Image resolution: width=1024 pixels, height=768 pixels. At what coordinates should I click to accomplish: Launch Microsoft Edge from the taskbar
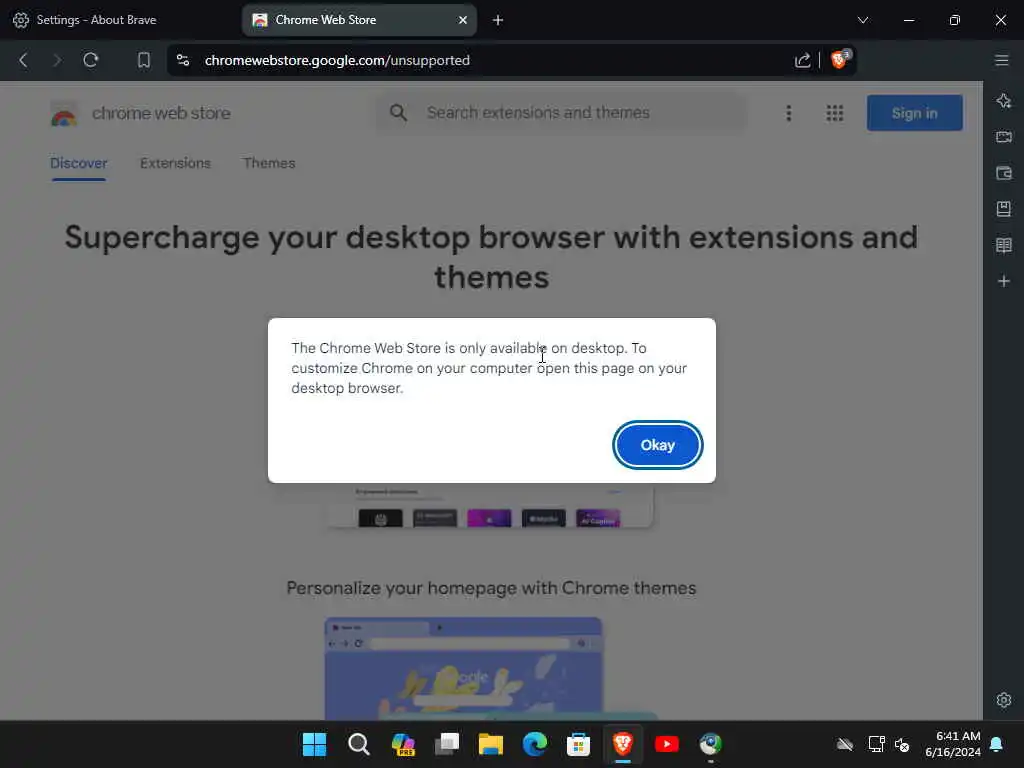535,744
